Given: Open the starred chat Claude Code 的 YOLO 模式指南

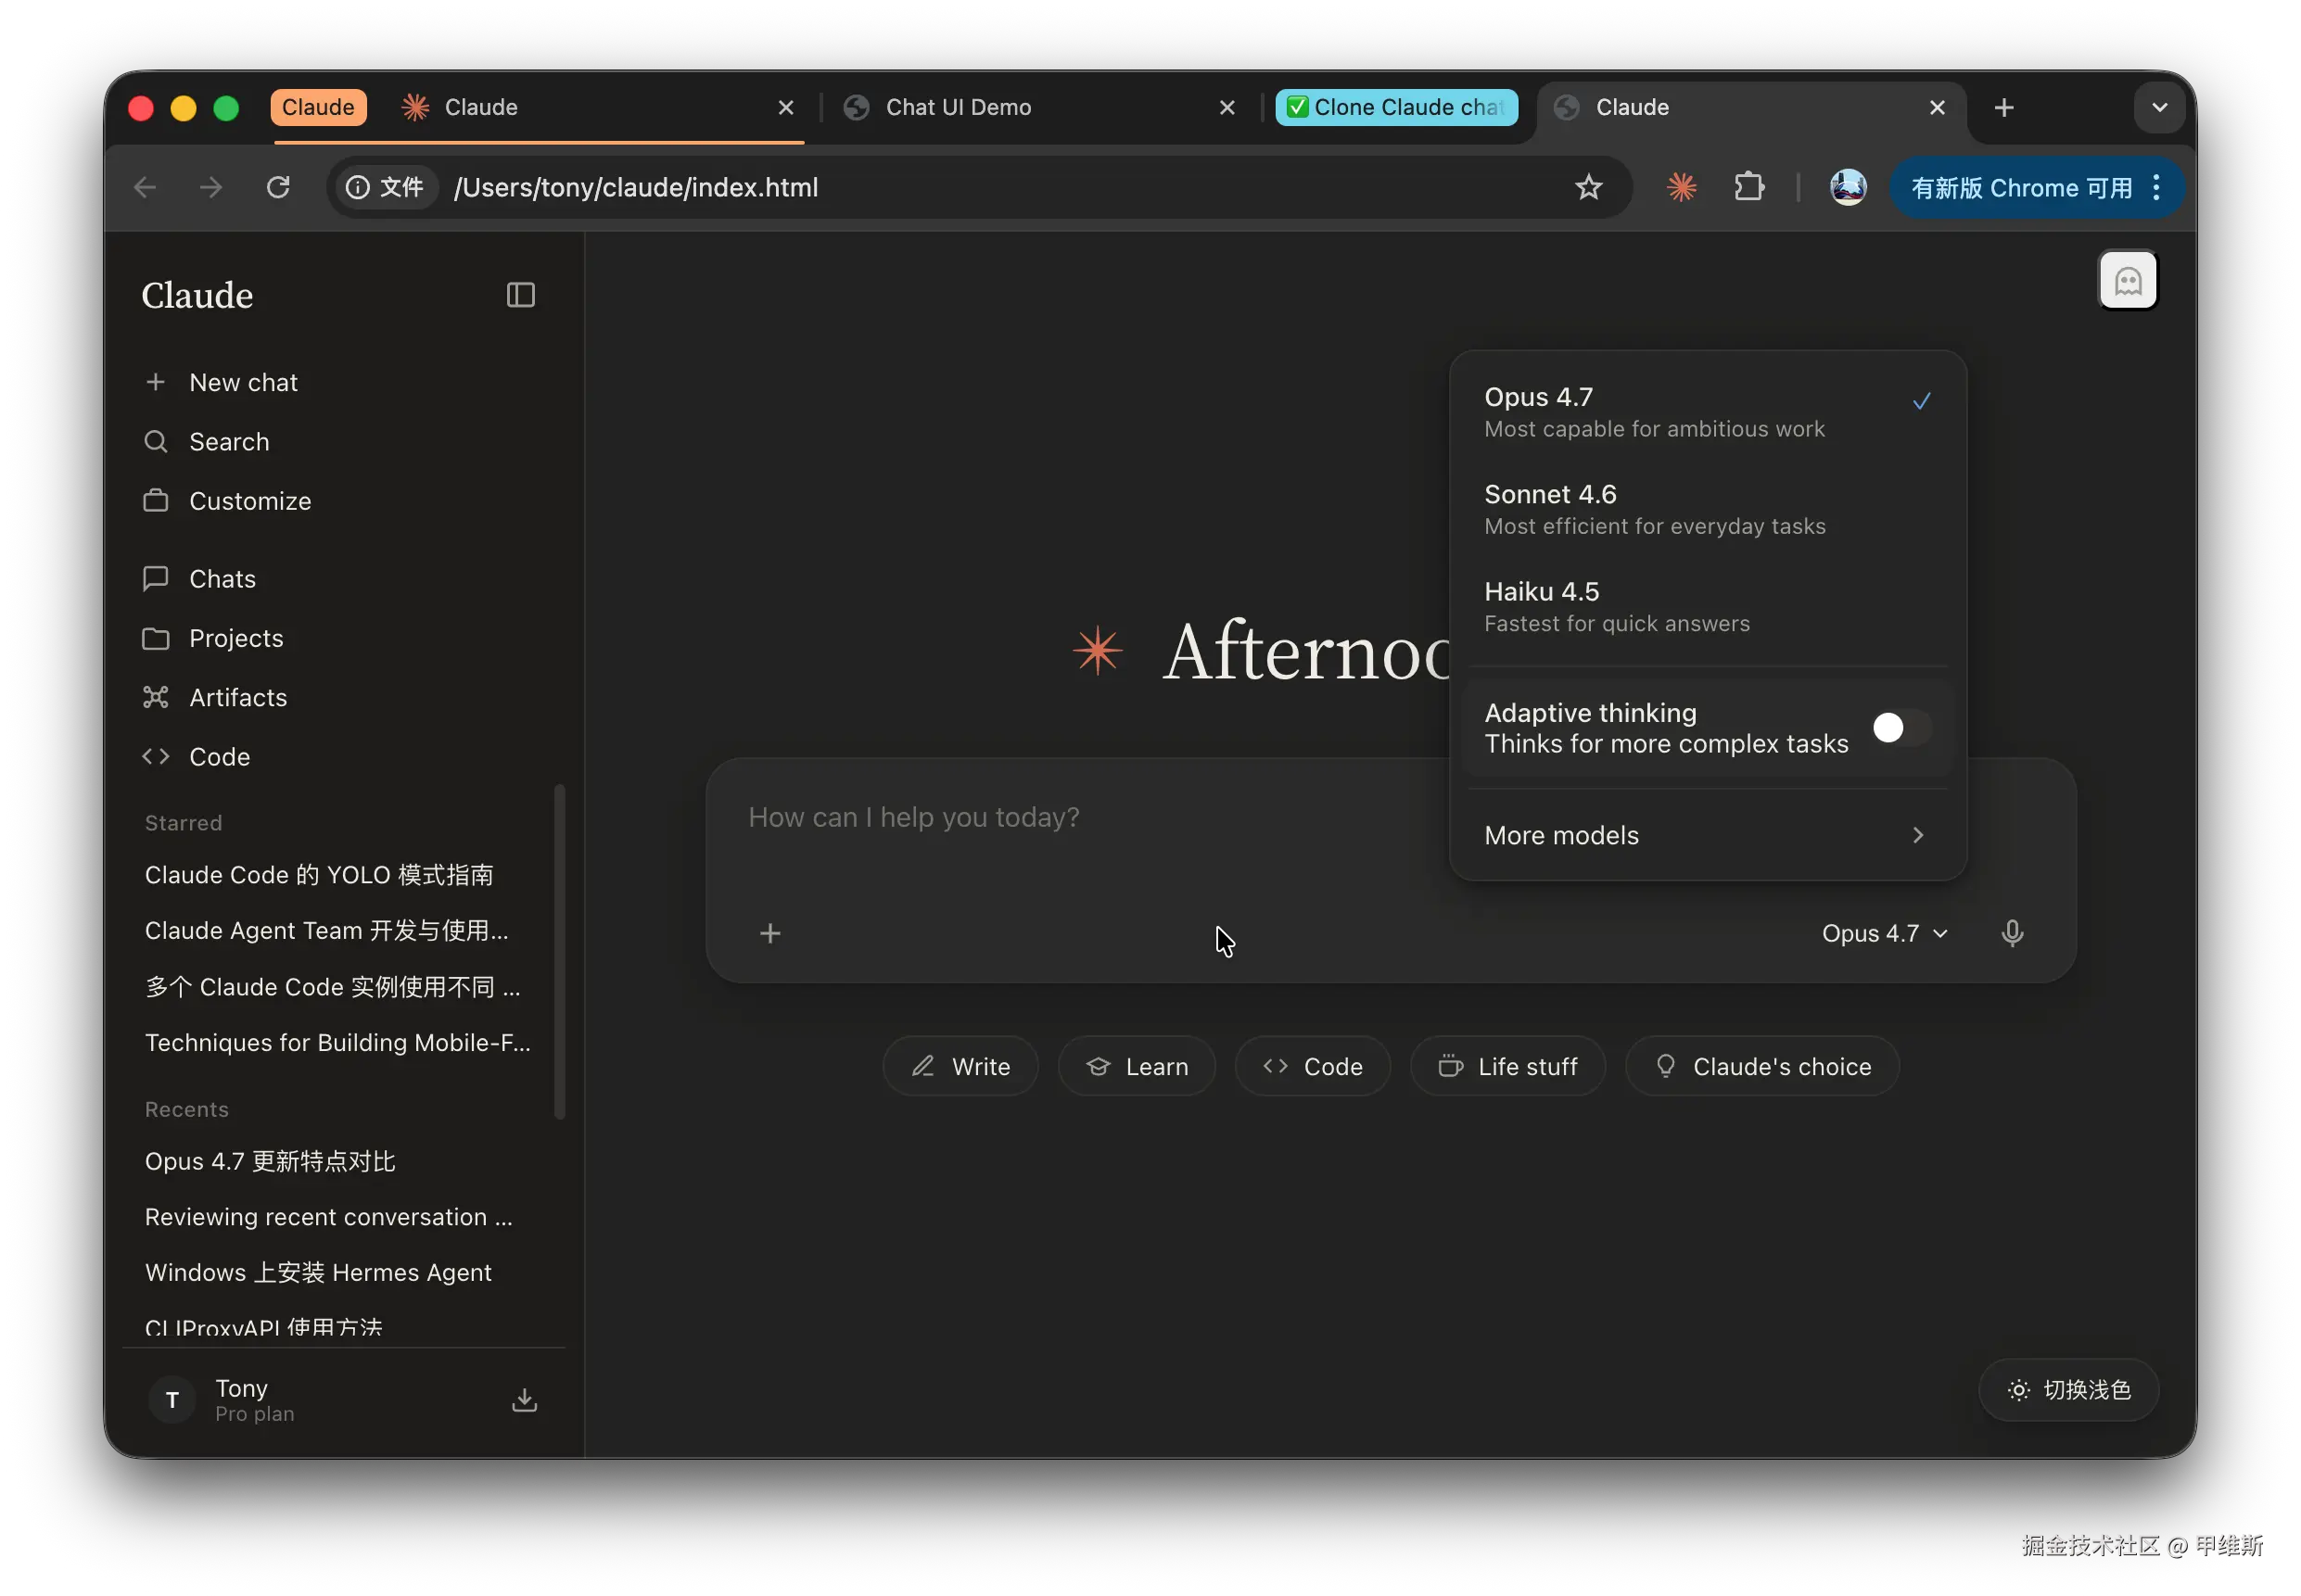Looking at the screenshot, I should (x=319, y=875).
